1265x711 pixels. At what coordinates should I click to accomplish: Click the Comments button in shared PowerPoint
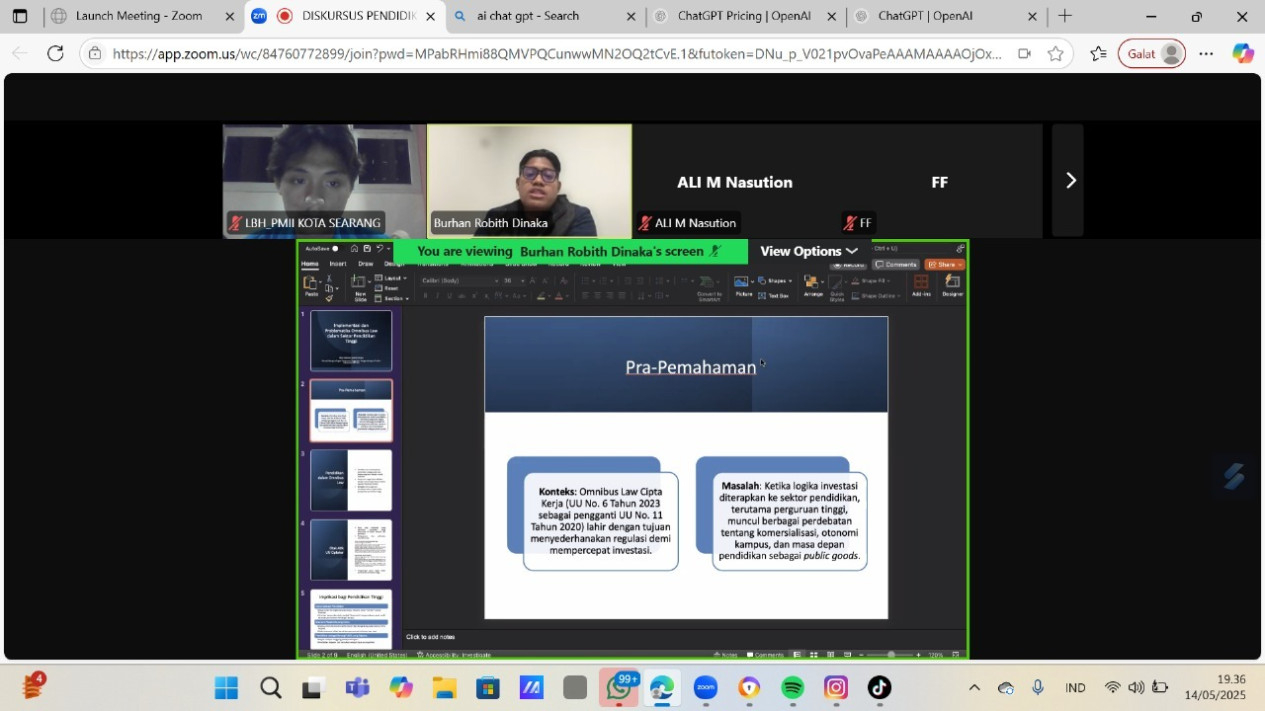895,265
